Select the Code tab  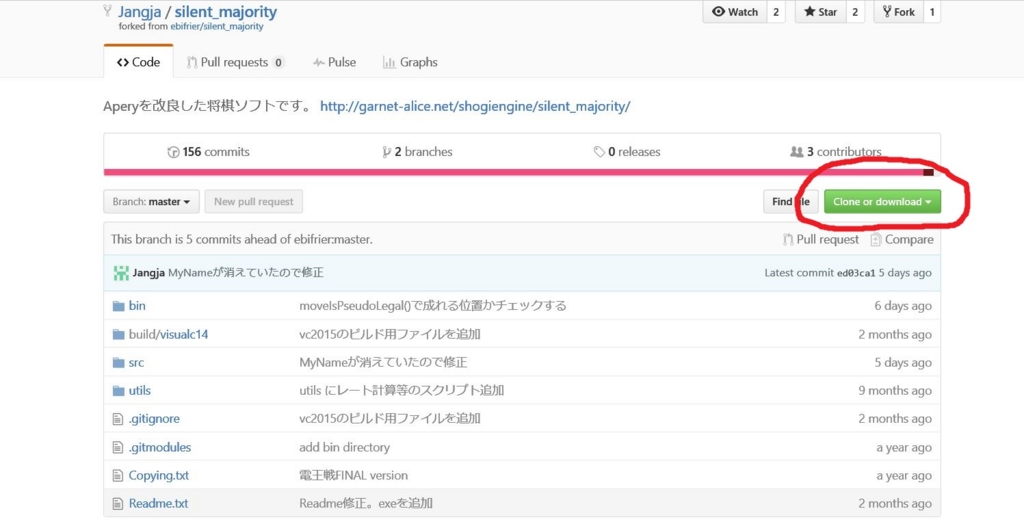tap(138, 62)
